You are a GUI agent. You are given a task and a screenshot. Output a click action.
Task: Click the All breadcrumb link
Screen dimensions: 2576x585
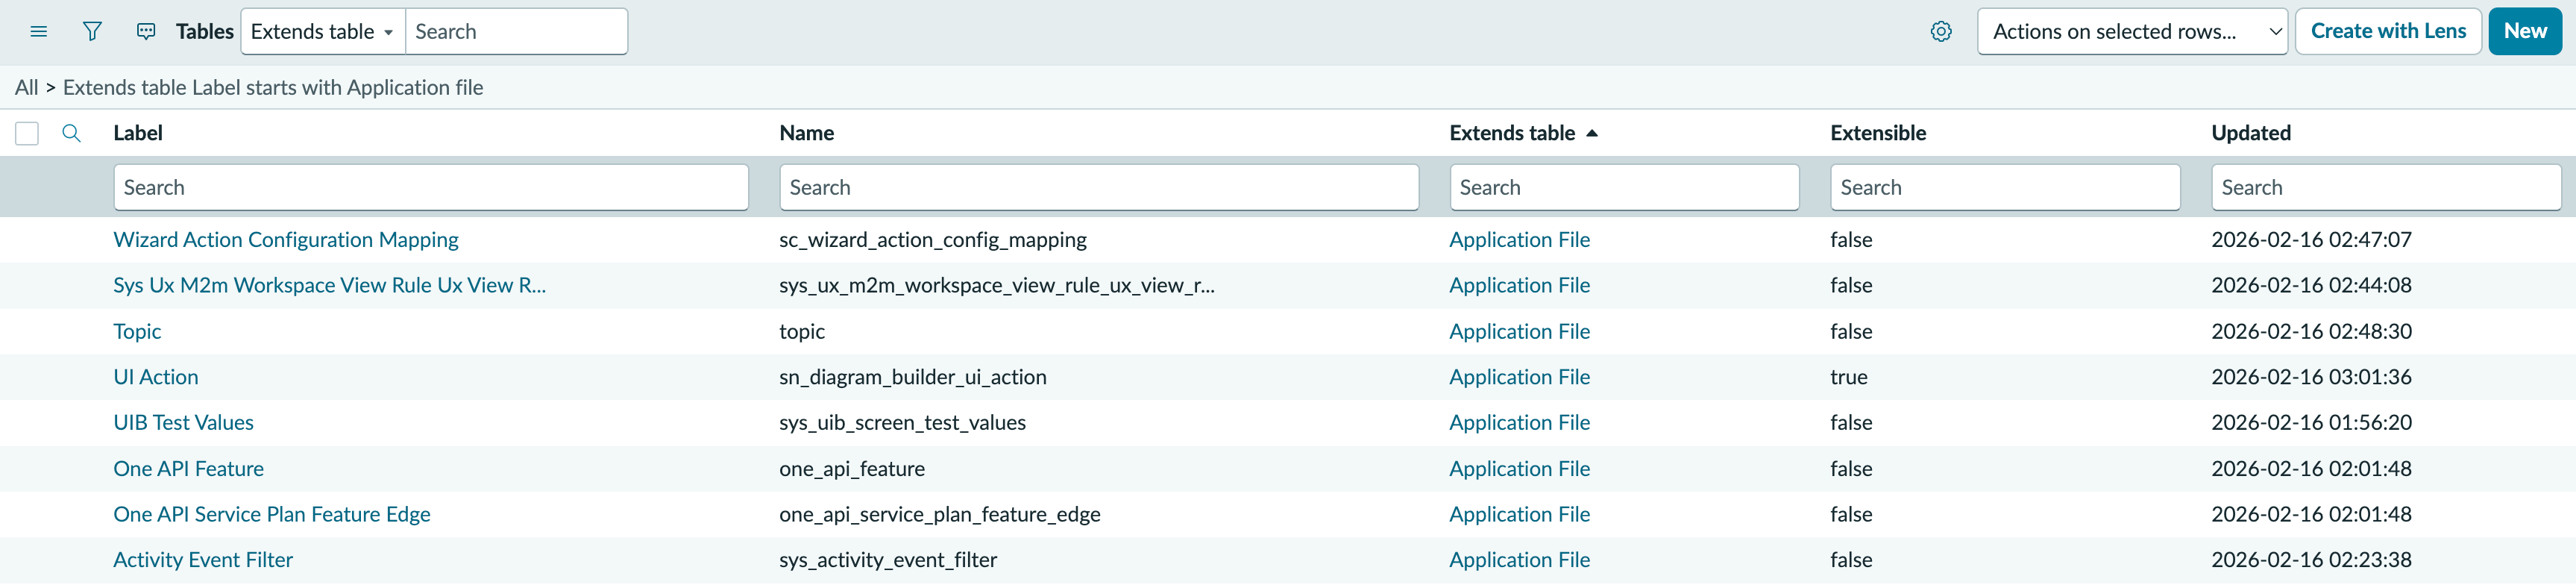(26, 88)
